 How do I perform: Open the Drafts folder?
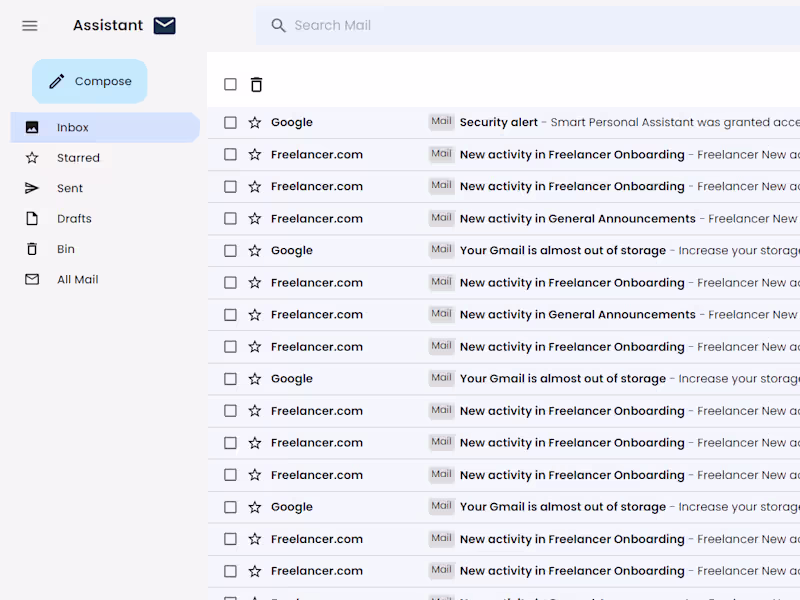pyautogui.click(x=74, y=219)
